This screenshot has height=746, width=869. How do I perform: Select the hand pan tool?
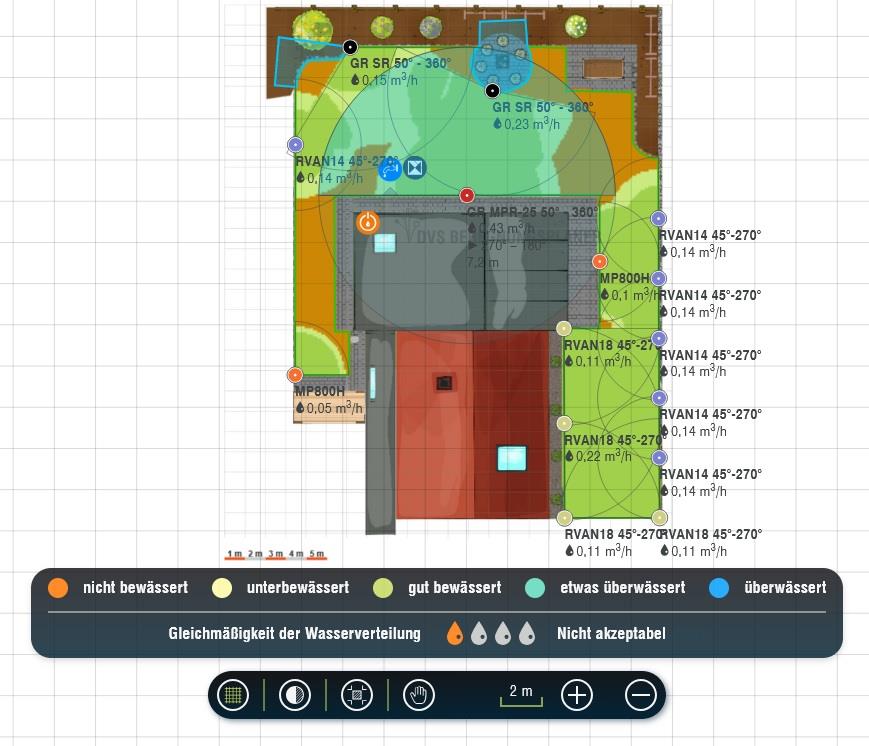(419, 695)
